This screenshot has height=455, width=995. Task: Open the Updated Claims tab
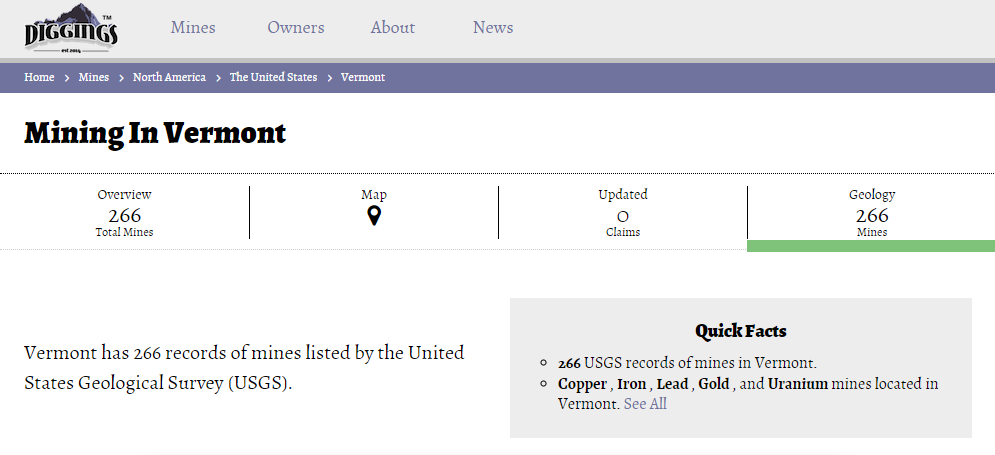click(x=622, y=212)
